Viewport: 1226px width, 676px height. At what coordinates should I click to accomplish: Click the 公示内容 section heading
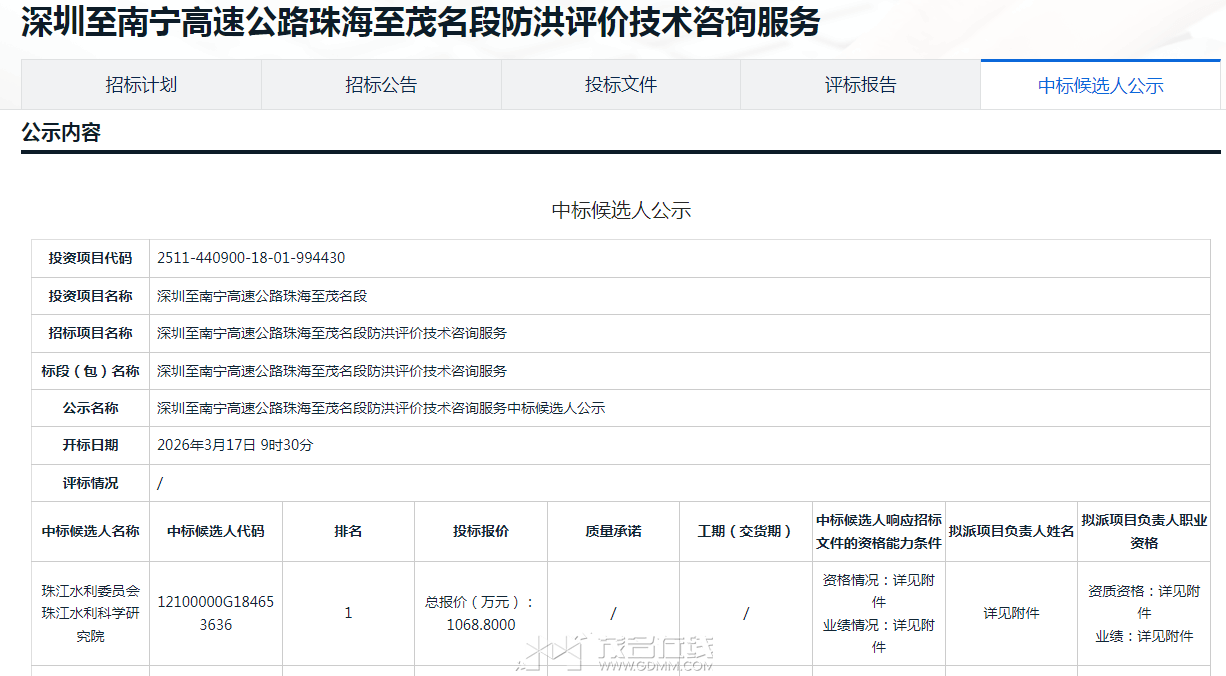[x=61, y=133]
